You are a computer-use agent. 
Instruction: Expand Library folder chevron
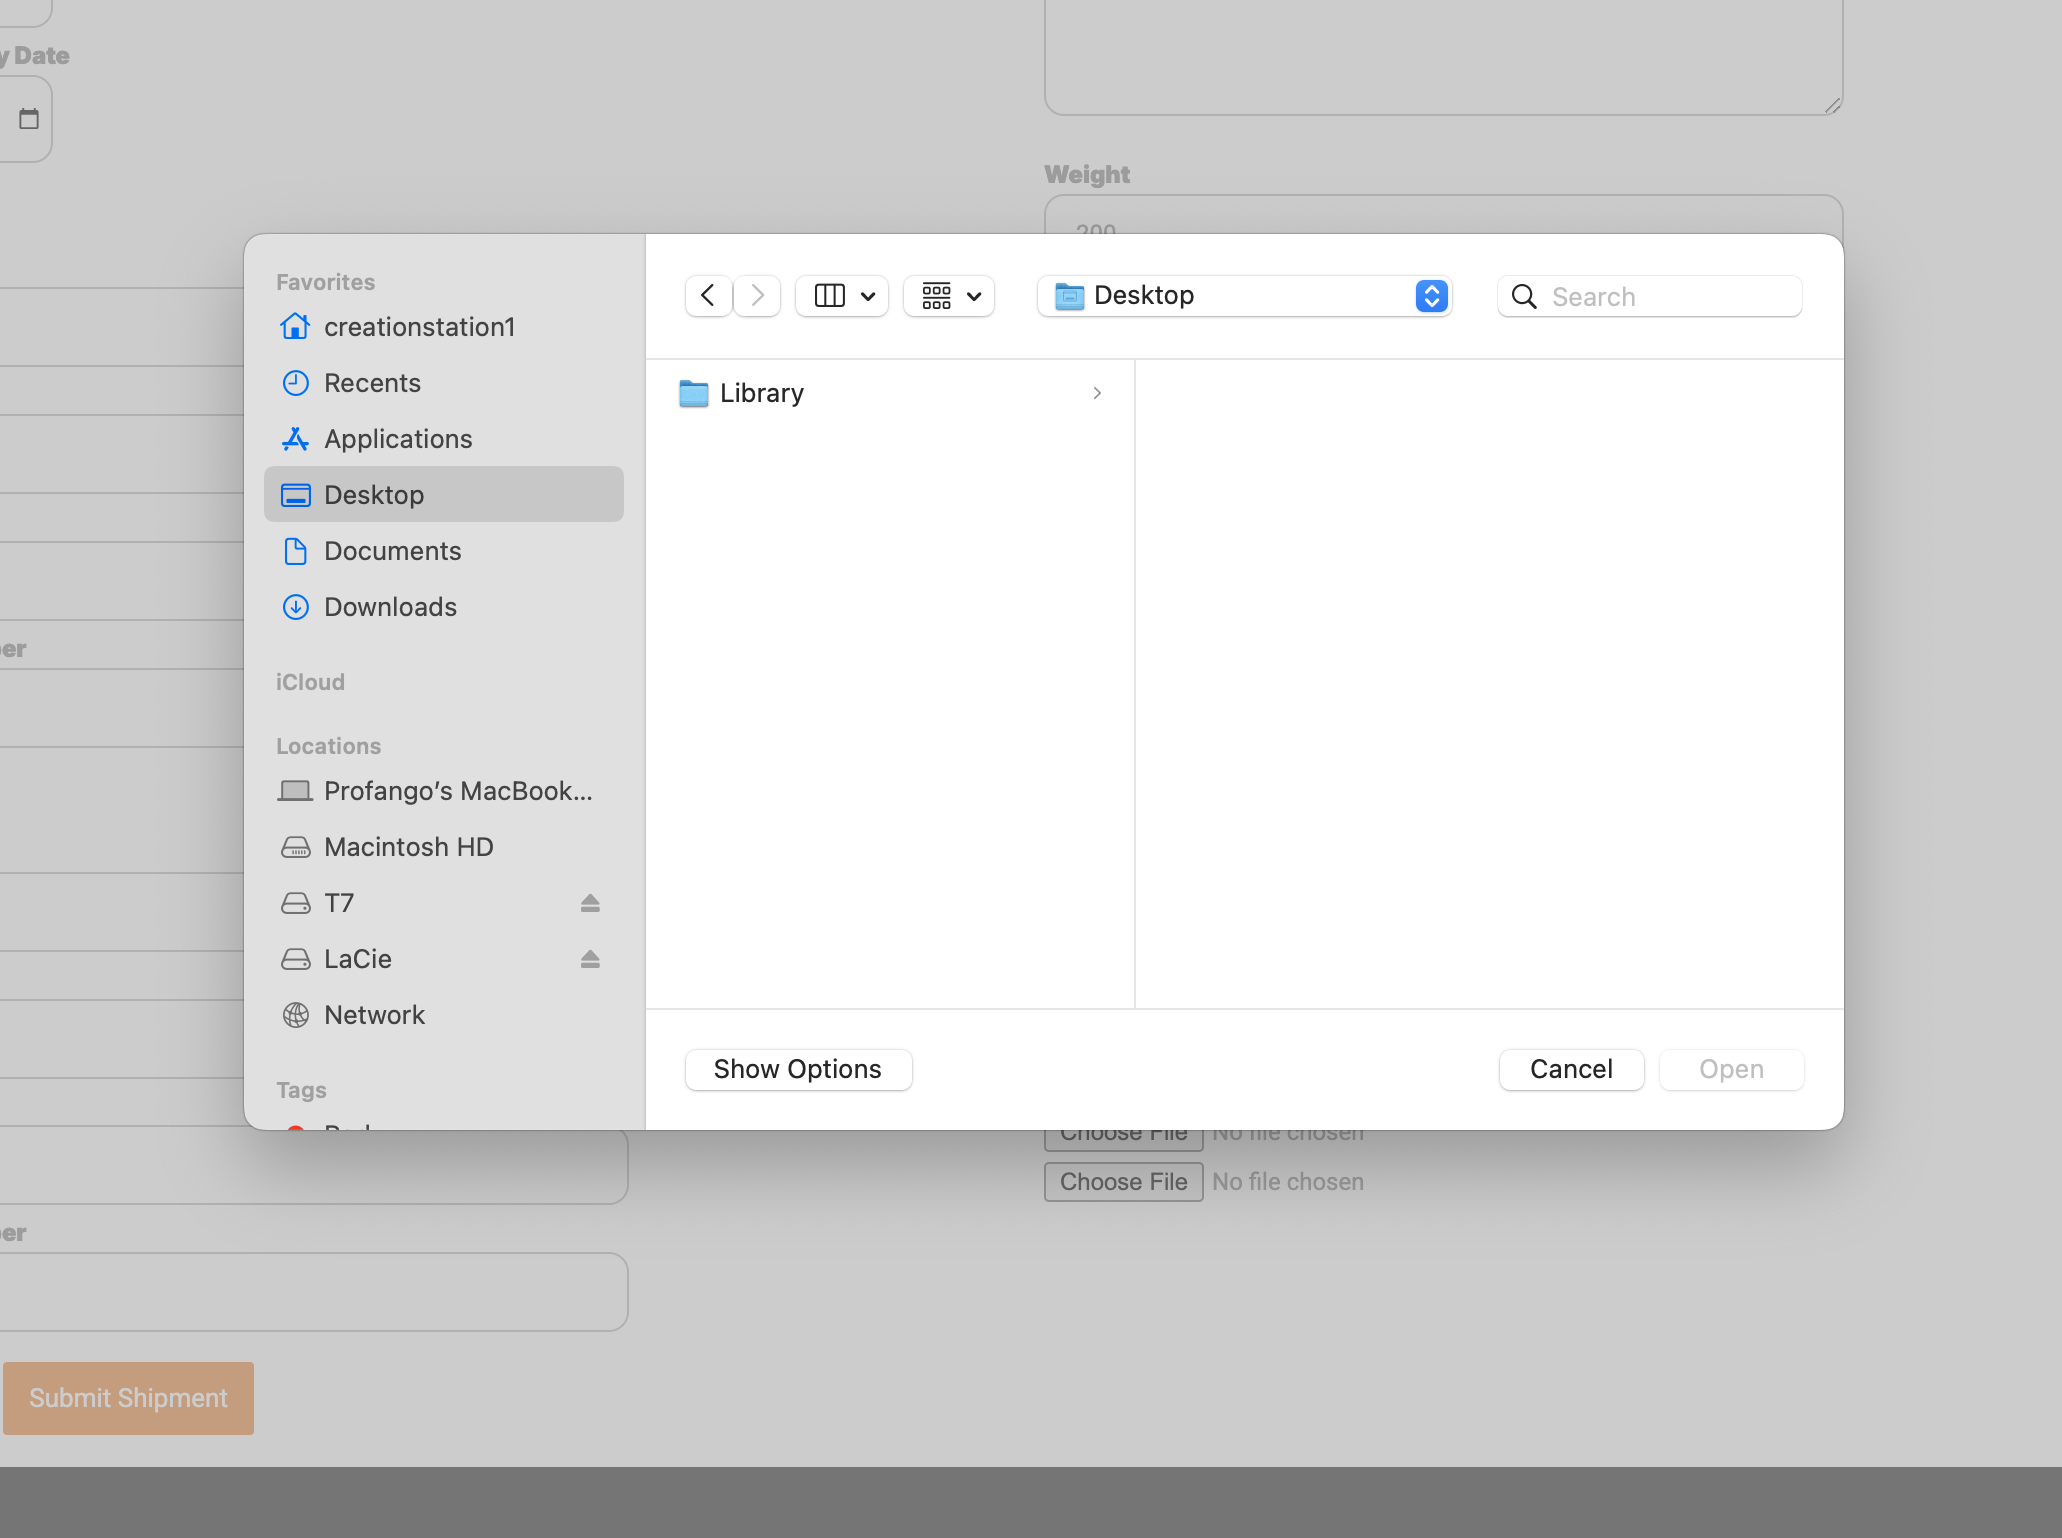pyautogui.click(x=1097, y=393)
